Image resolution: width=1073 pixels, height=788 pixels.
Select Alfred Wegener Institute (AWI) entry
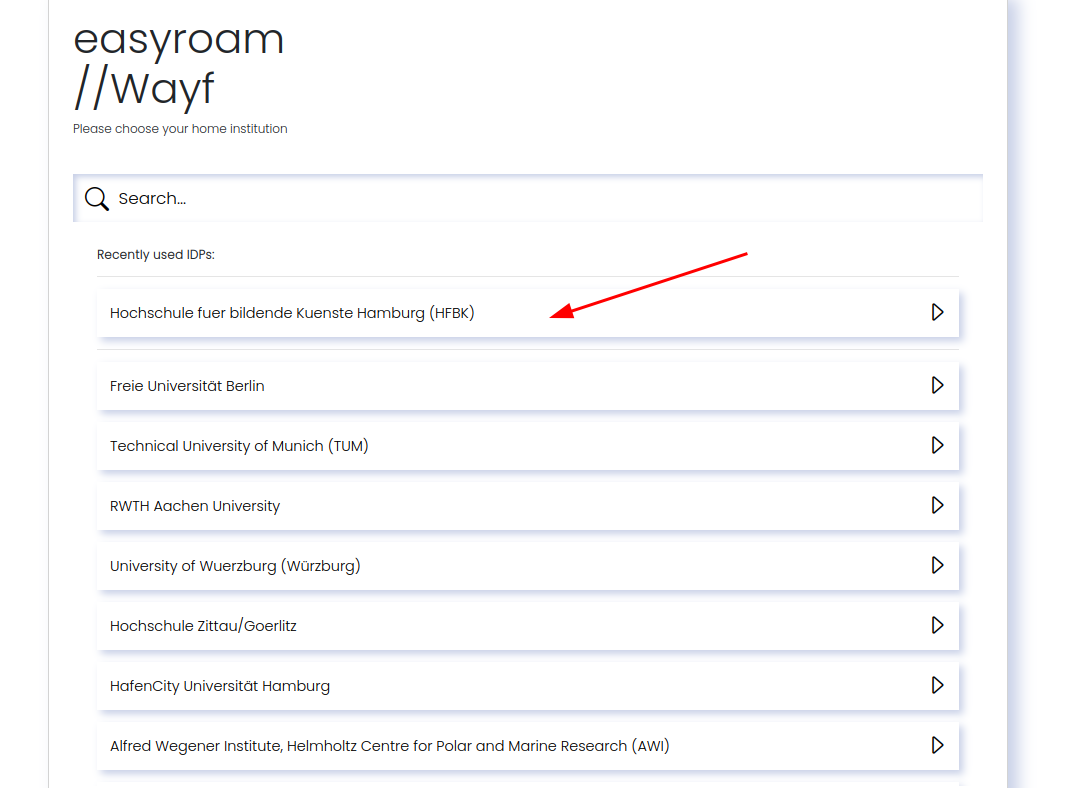click(x=528, y=746)
